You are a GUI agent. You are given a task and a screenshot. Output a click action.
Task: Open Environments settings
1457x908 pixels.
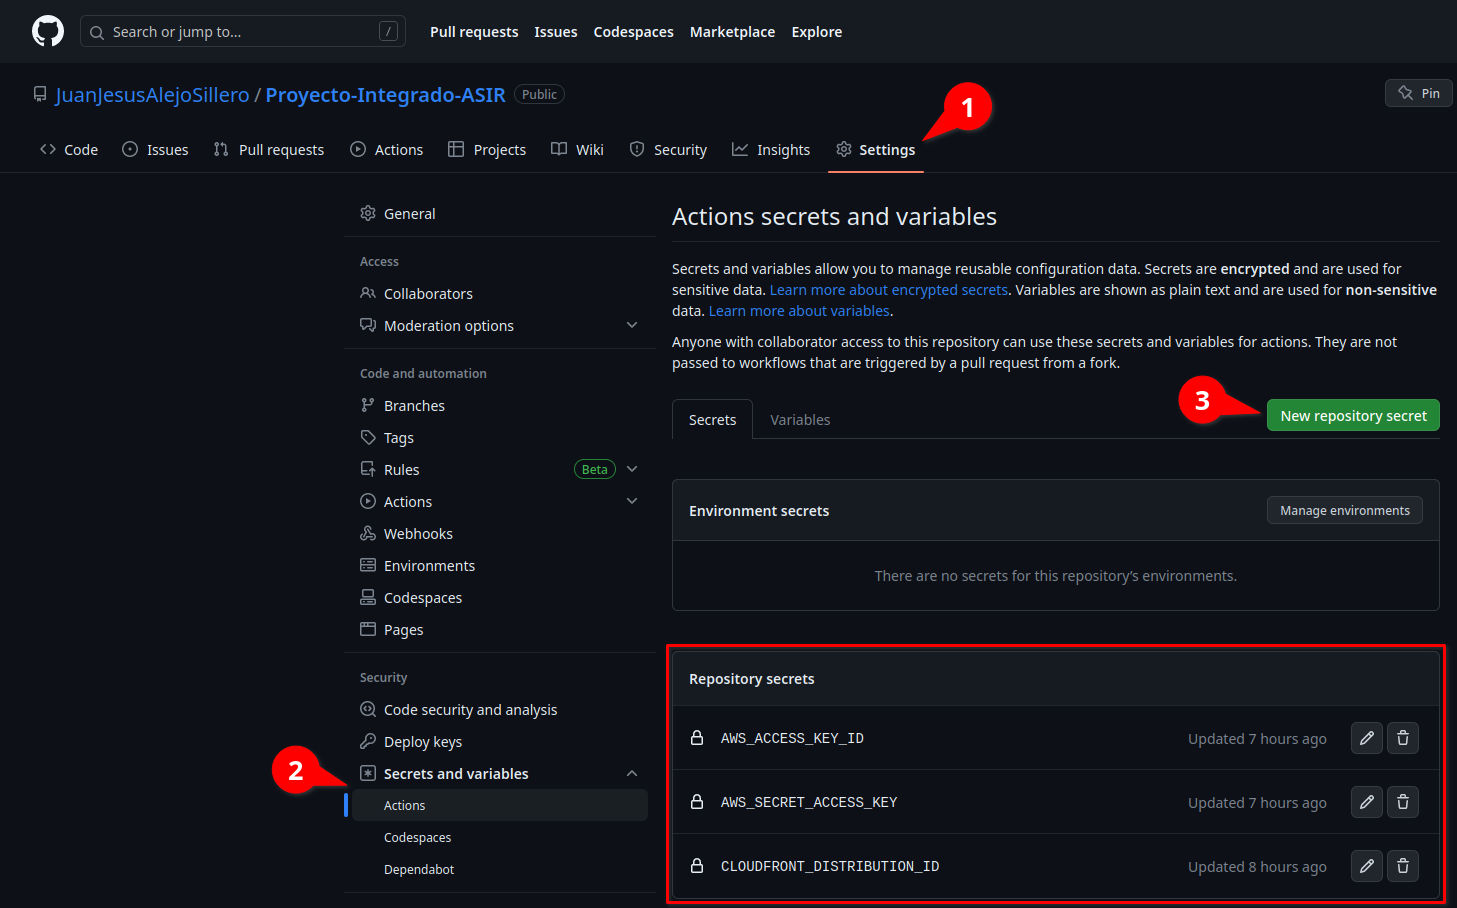(x=500, y=565)
